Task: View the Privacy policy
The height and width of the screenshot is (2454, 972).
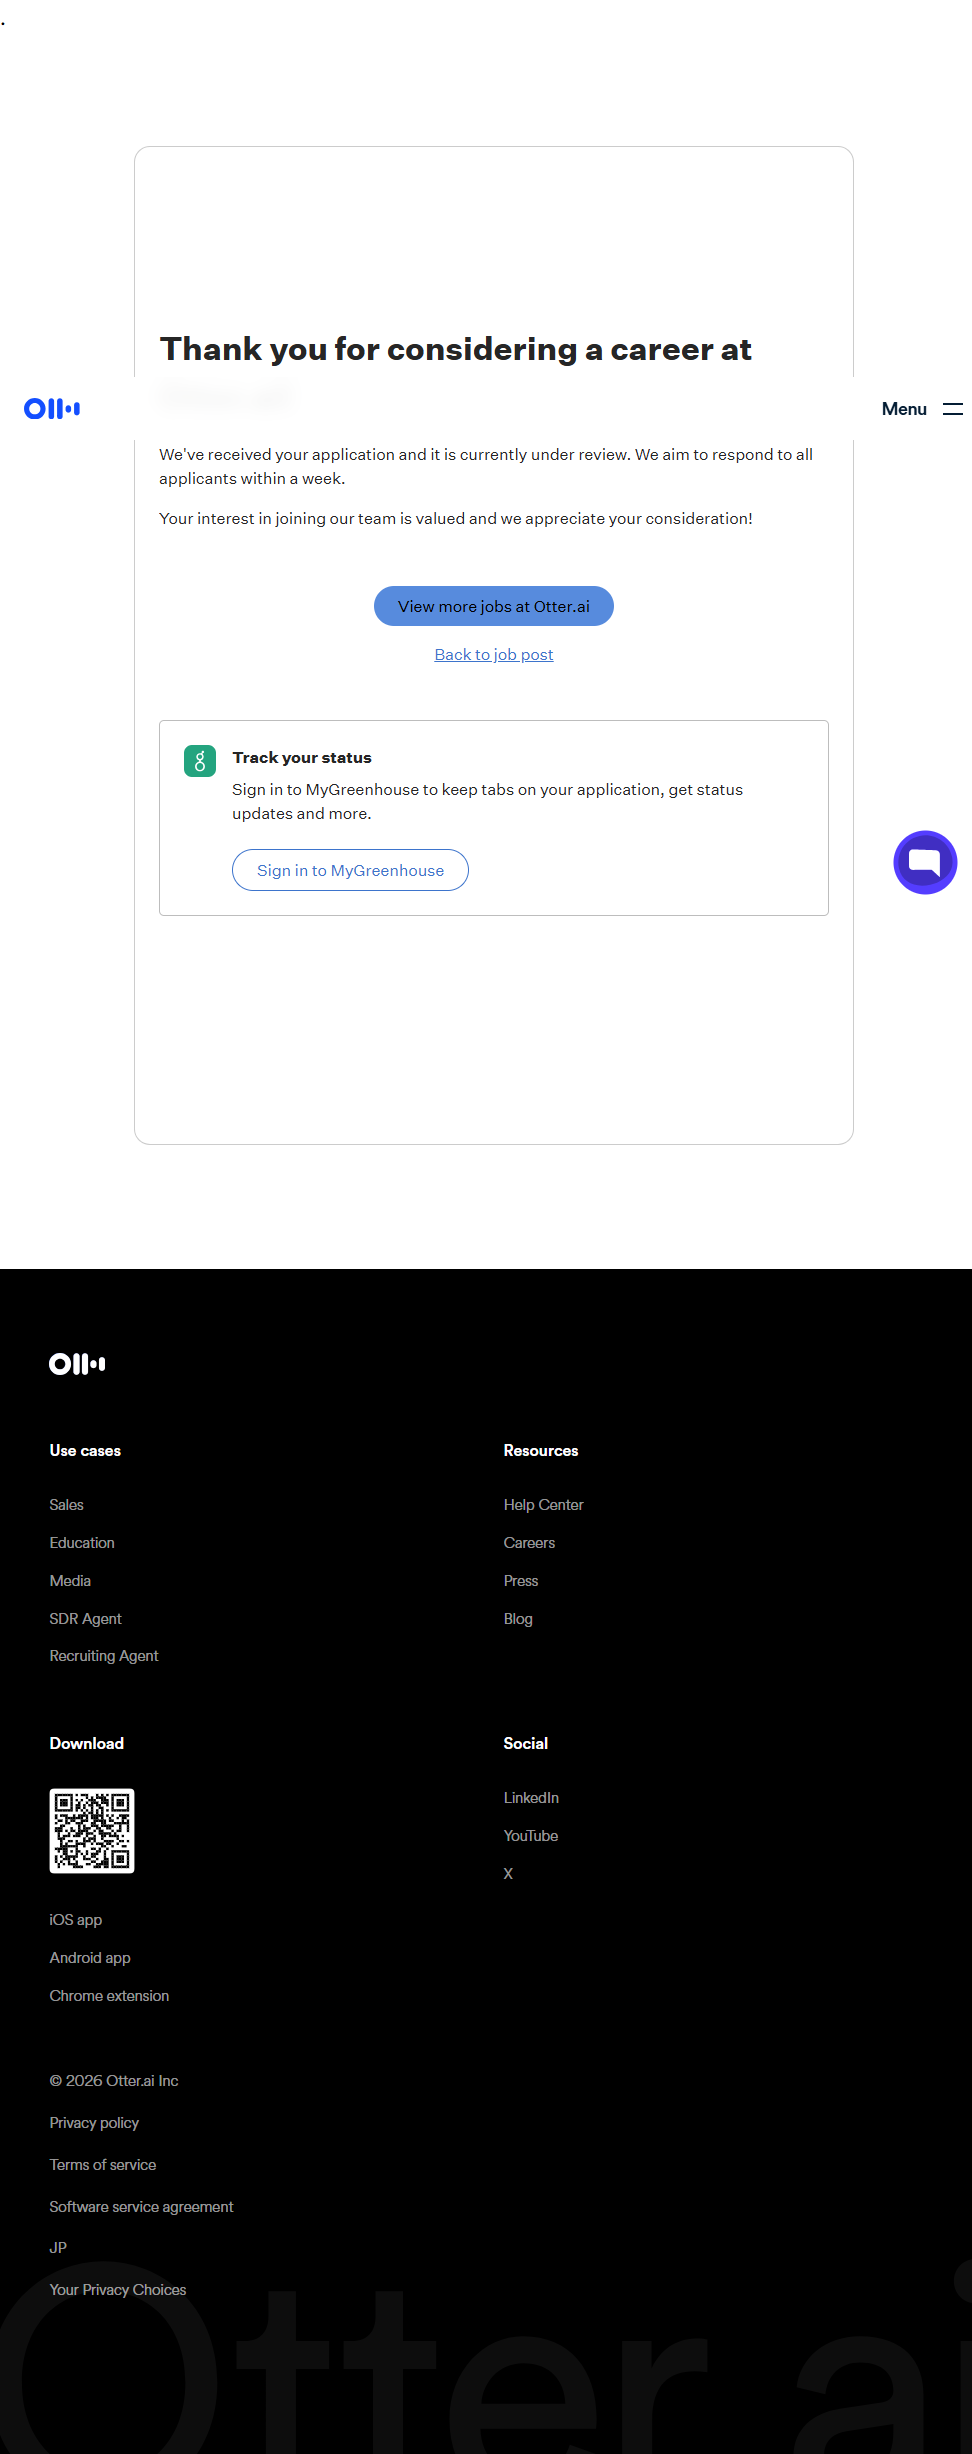Action: [x=94, y=2123]
